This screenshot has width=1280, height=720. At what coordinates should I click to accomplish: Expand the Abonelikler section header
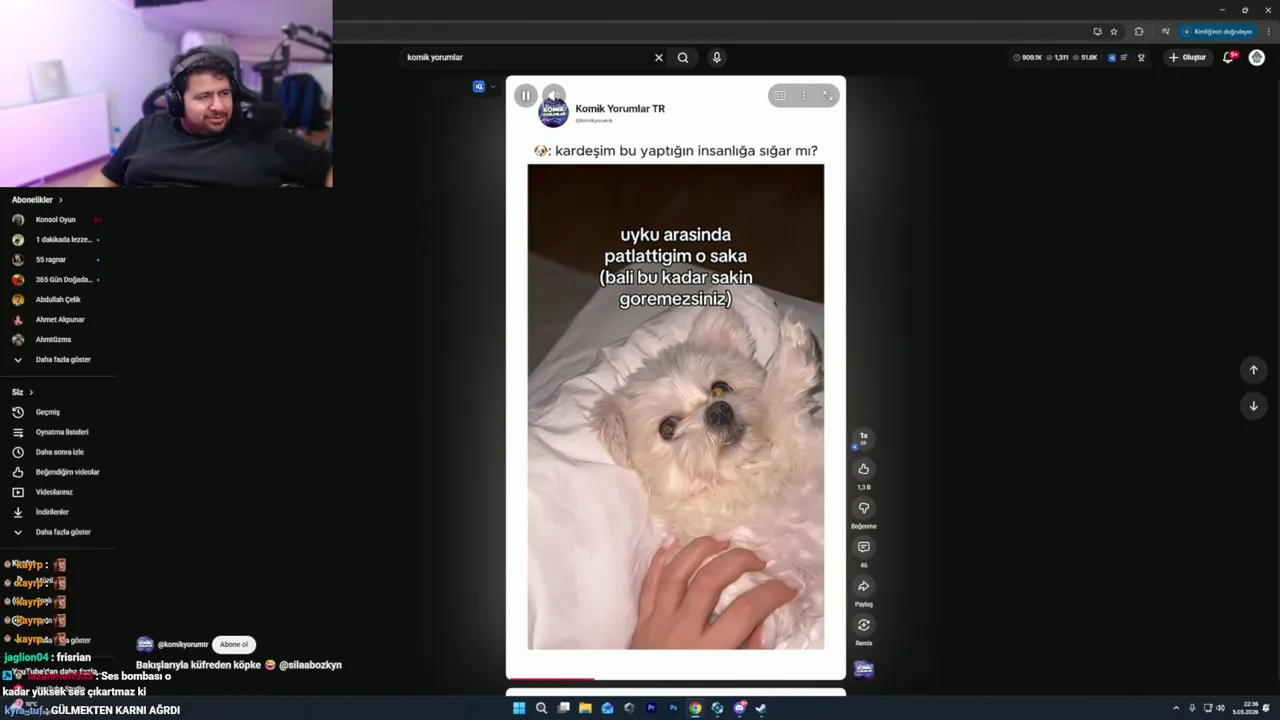point(37,200)
